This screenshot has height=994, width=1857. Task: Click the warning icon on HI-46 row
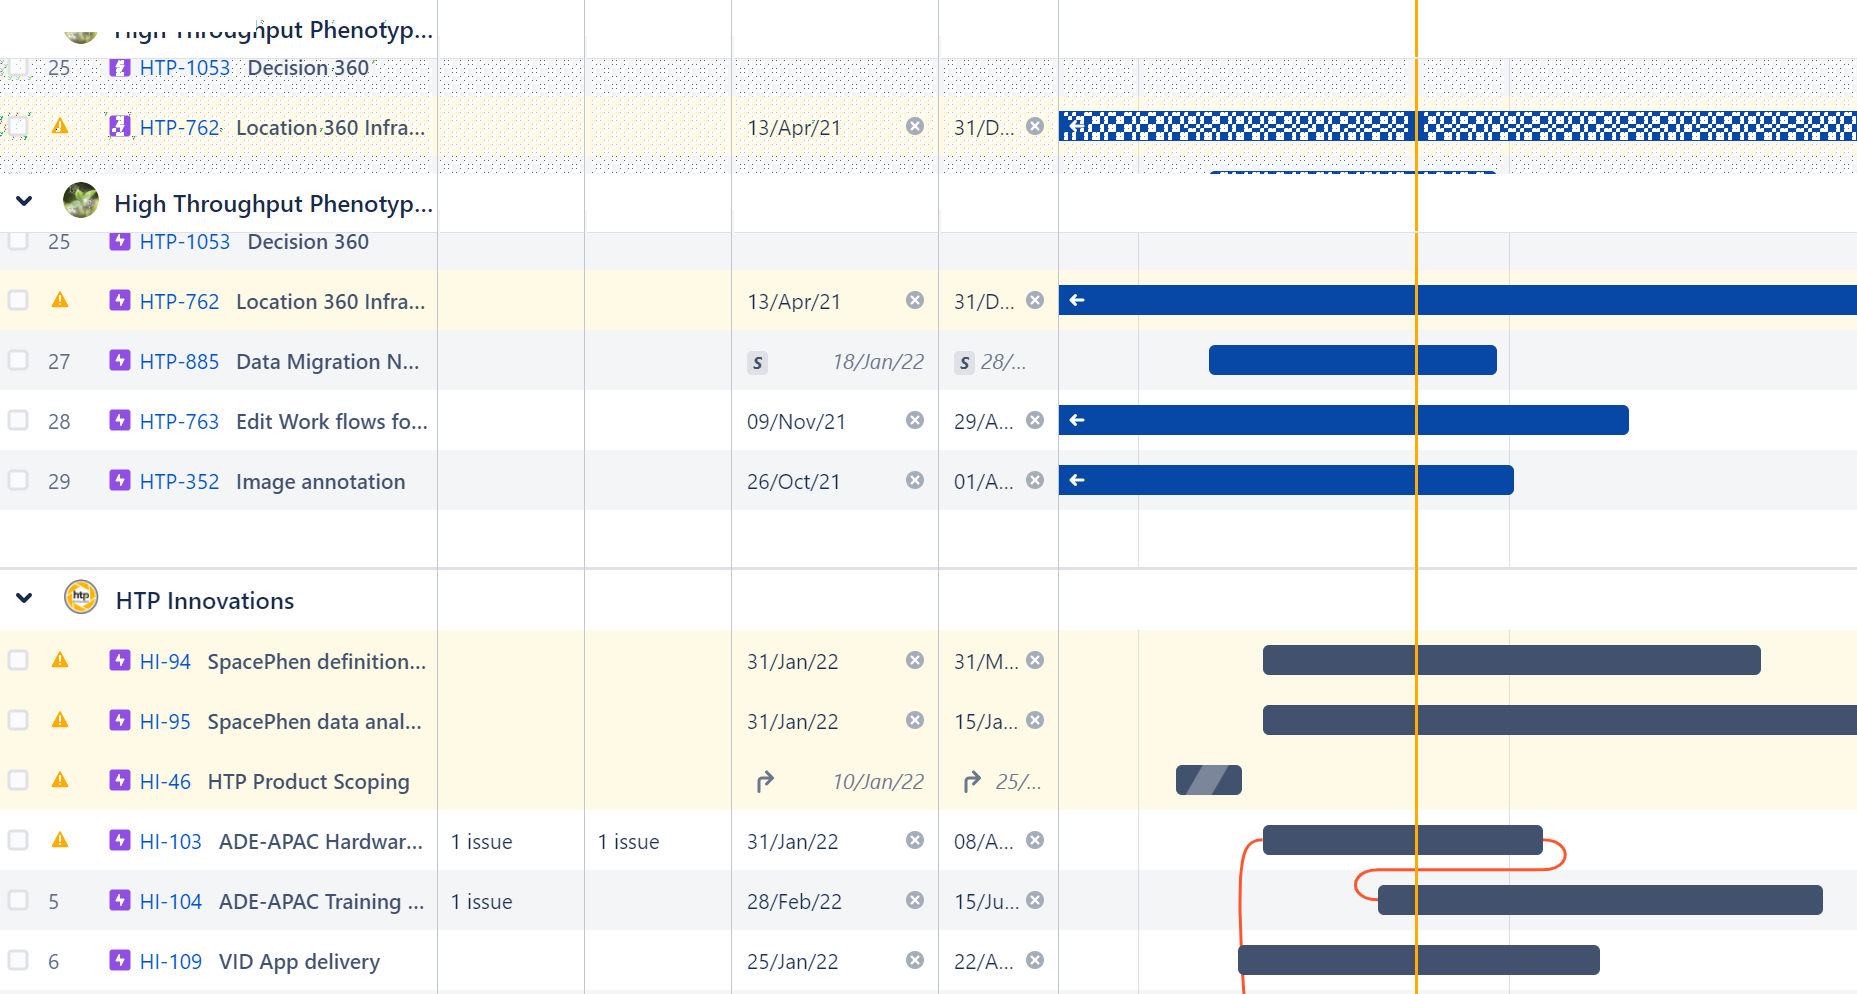(x=60, y=780)
